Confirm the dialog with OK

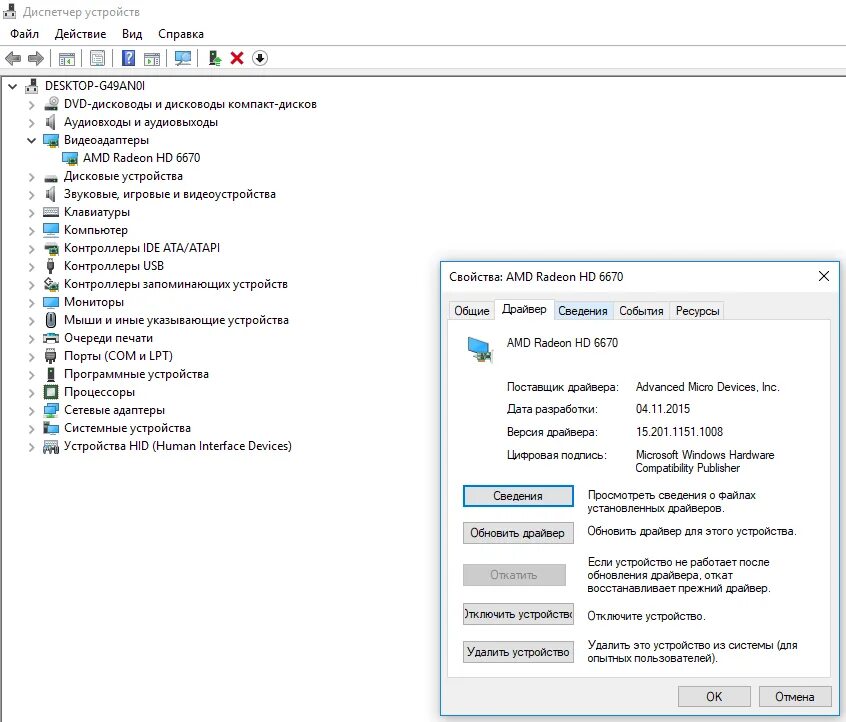(x=714, y=697)
